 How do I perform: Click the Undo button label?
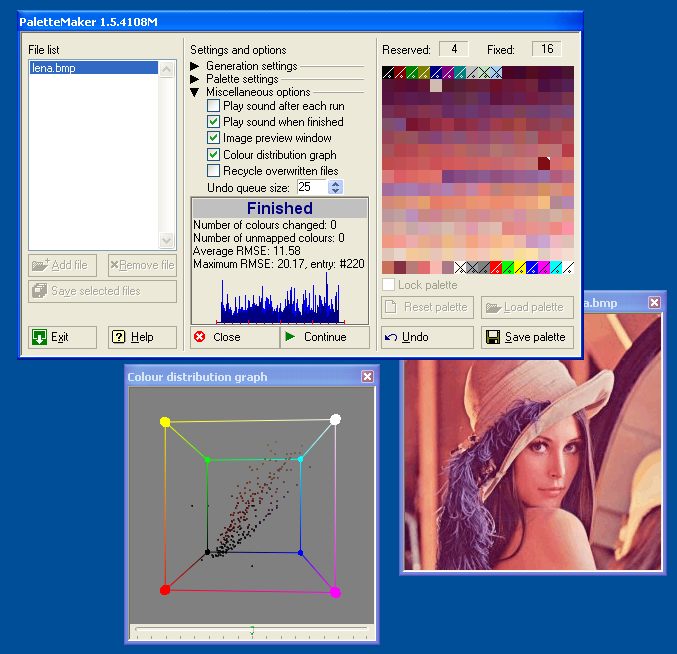(415, 337)
